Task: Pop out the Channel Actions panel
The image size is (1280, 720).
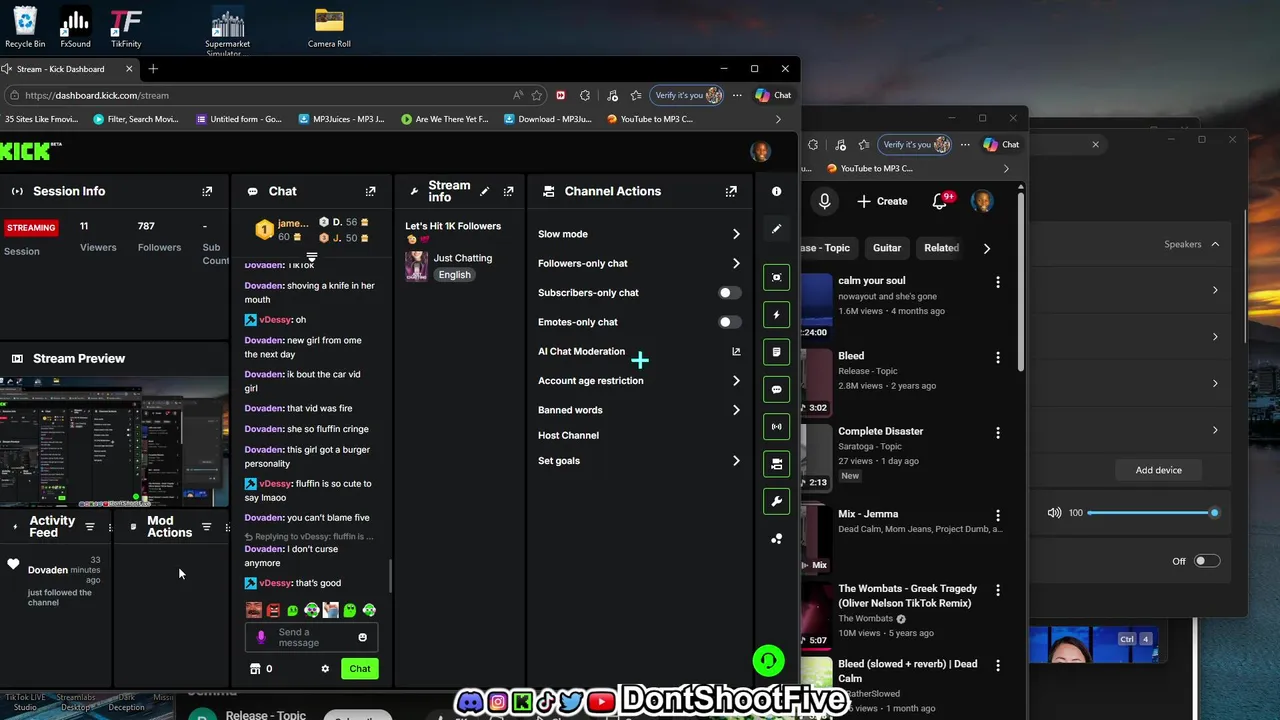Action: (731, 191)
